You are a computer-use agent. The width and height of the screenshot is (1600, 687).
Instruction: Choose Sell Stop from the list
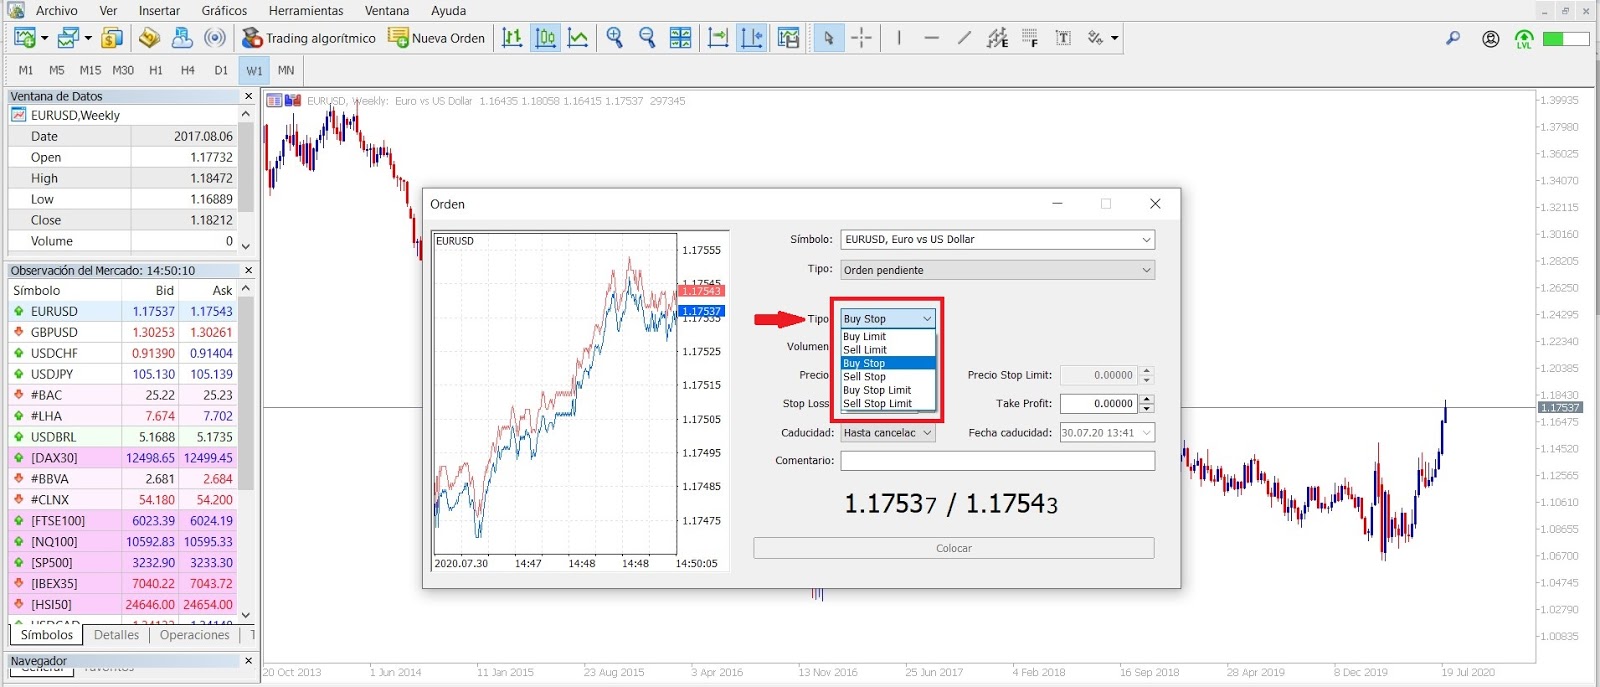tap(888, 377)
